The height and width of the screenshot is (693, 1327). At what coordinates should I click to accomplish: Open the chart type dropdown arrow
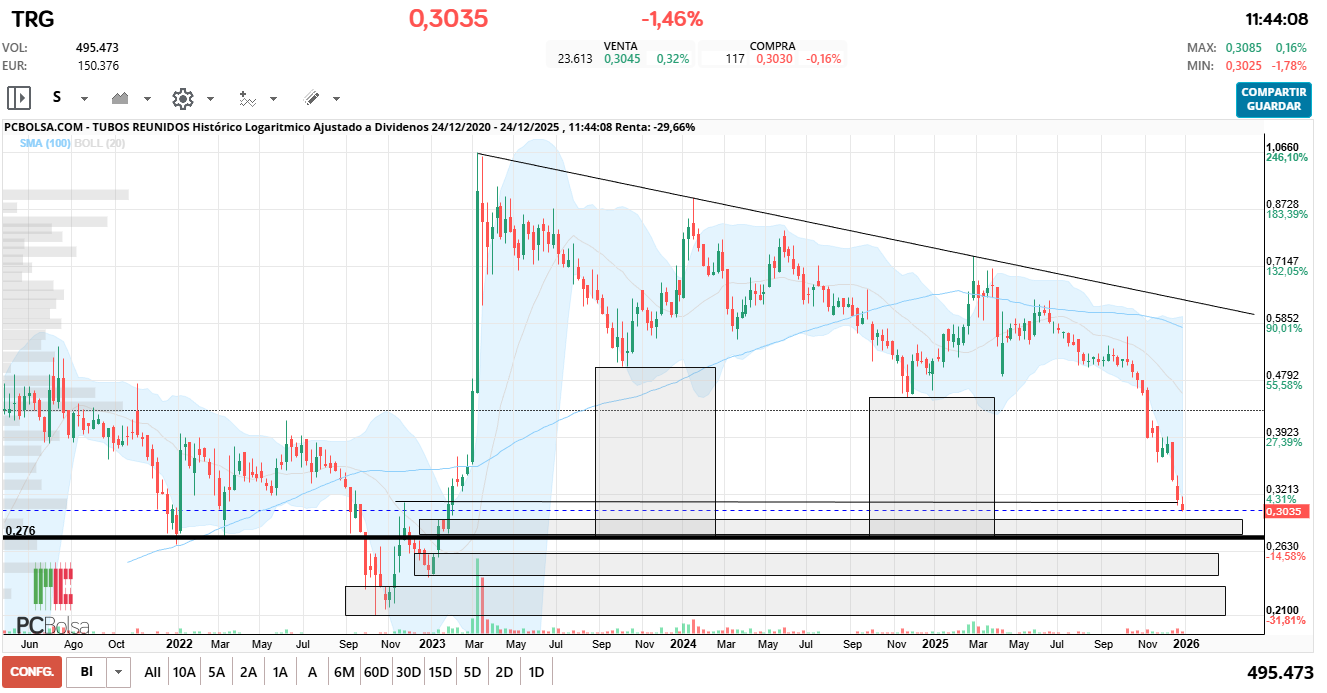[148, 99]
